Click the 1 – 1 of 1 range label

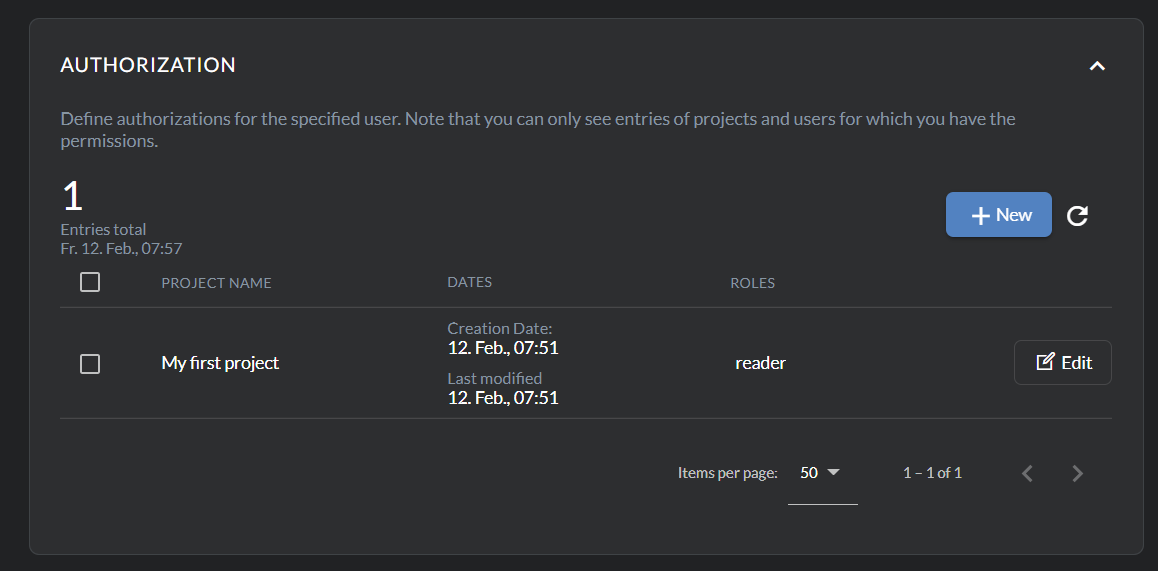pyautogui.click(x=932, y=473)
